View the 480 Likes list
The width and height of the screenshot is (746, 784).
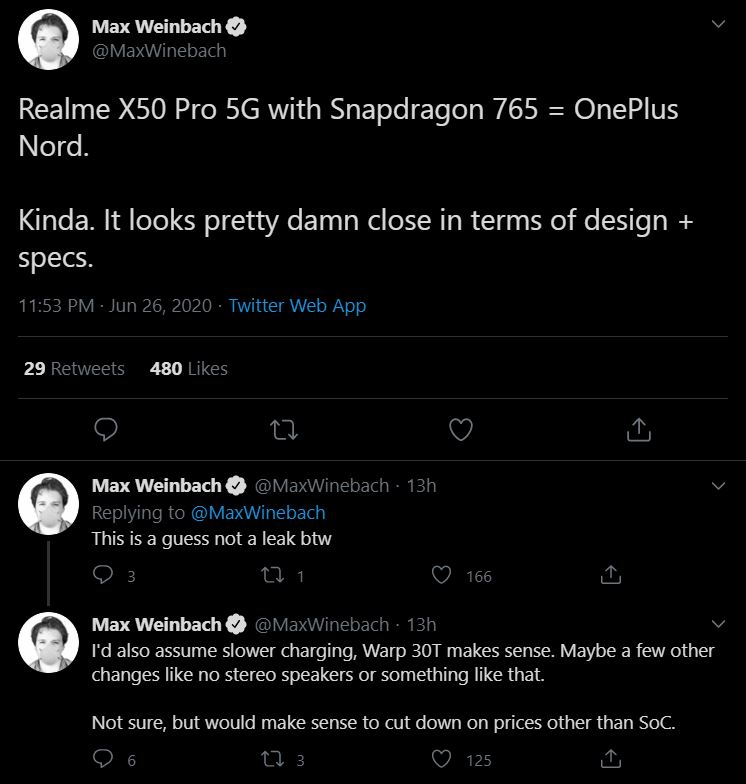[188, 368]
